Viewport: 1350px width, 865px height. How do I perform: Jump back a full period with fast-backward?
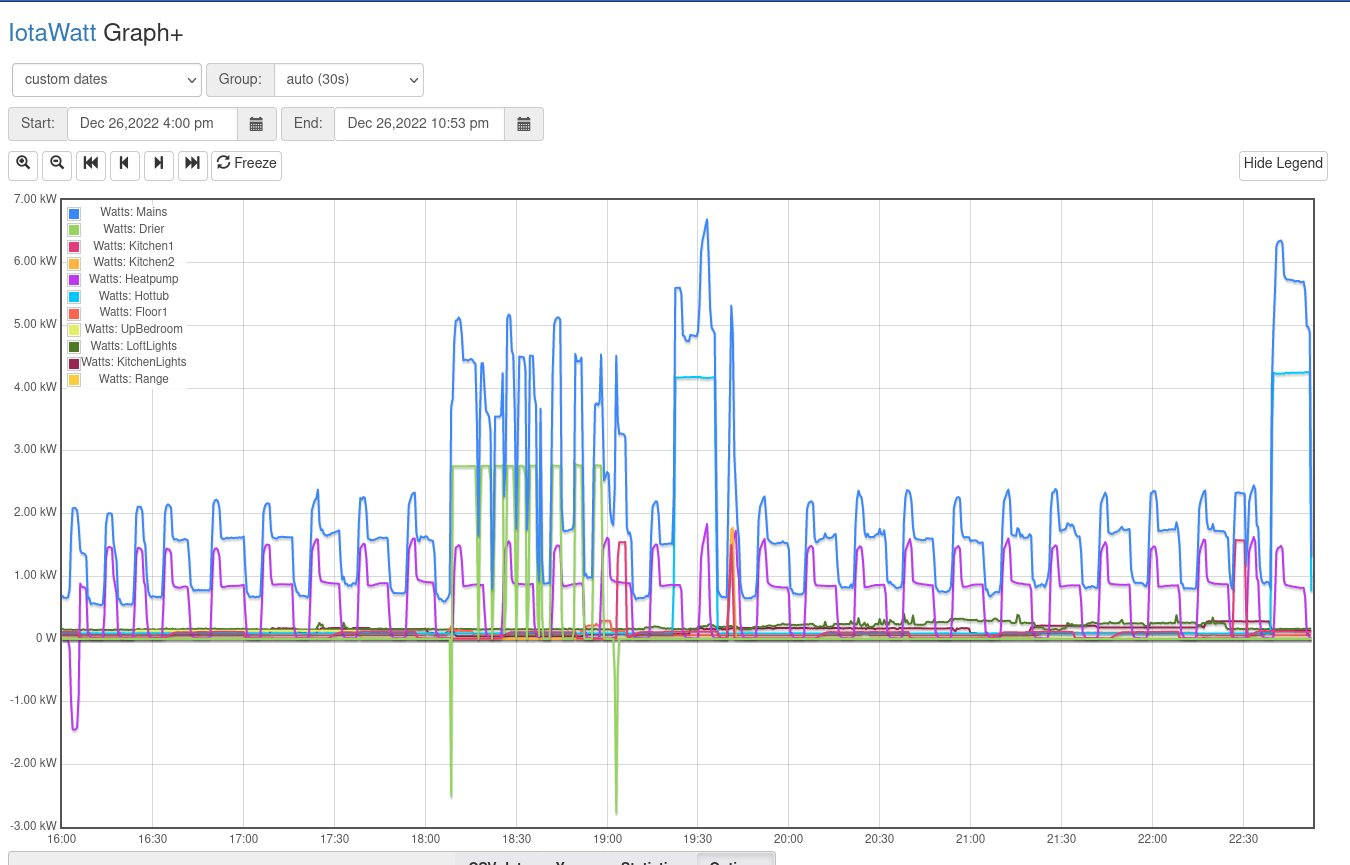coord(91,164)
